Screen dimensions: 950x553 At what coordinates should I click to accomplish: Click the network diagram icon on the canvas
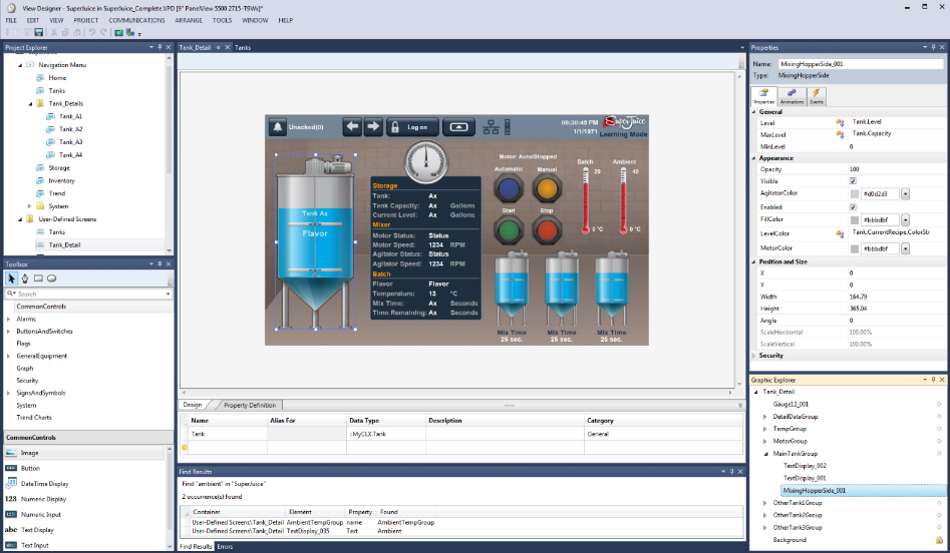tap(491, 127)
